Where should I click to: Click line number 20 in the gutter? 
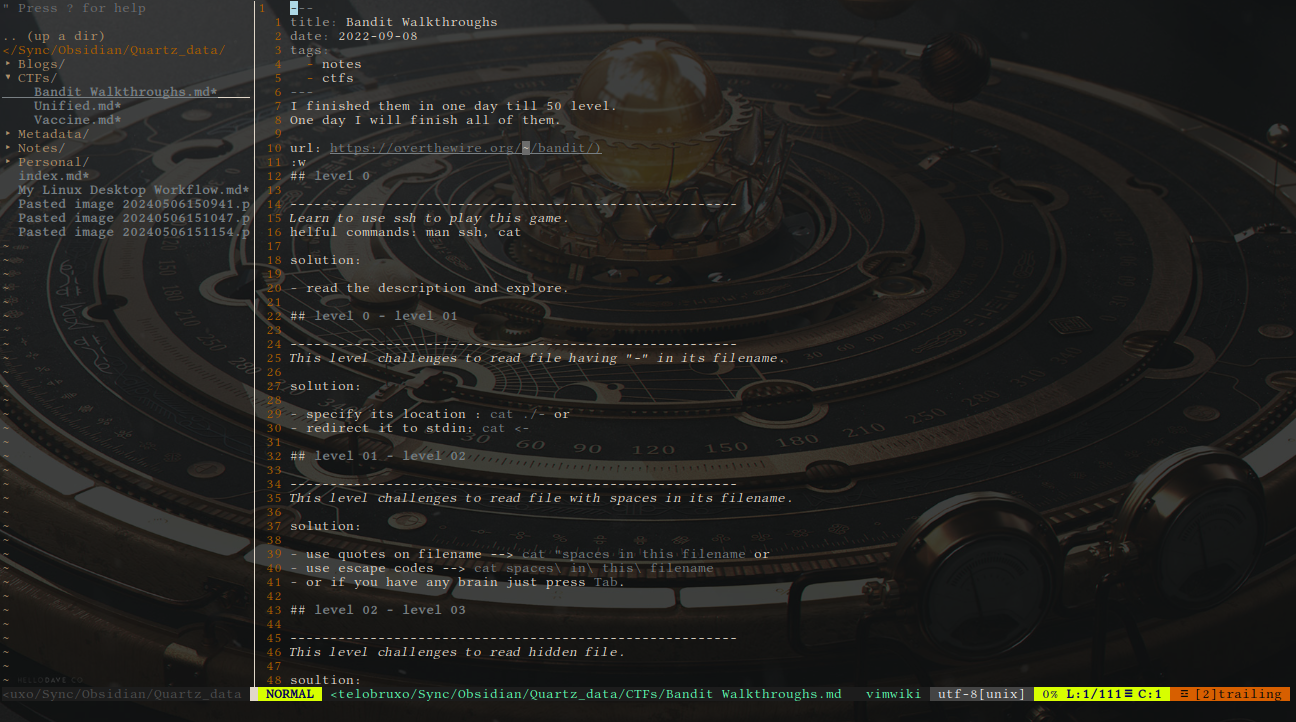tap(274, 288)
